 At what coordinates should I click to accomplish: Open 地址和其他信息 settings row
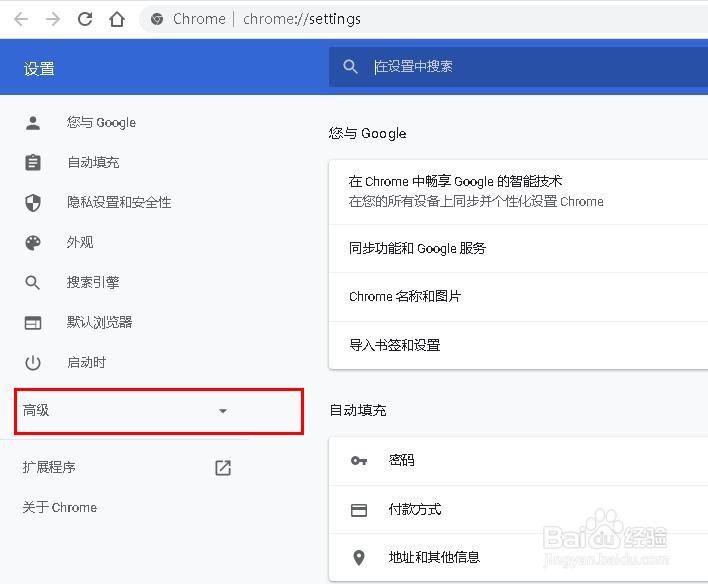pos(518,558)
